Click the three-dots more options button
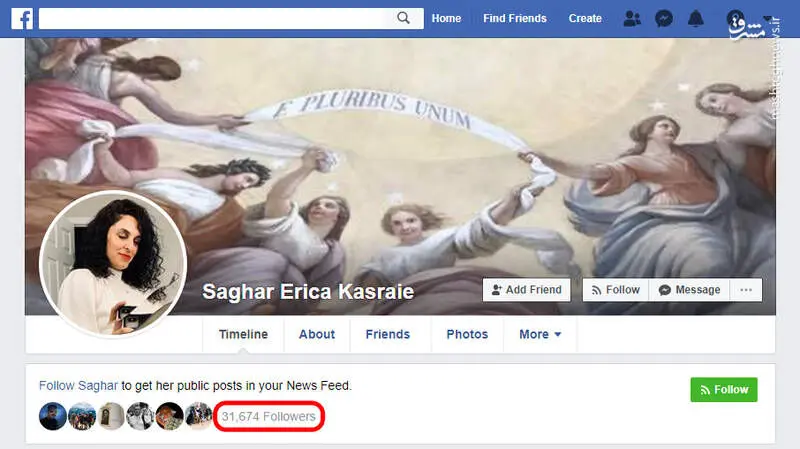 point(746,290)
